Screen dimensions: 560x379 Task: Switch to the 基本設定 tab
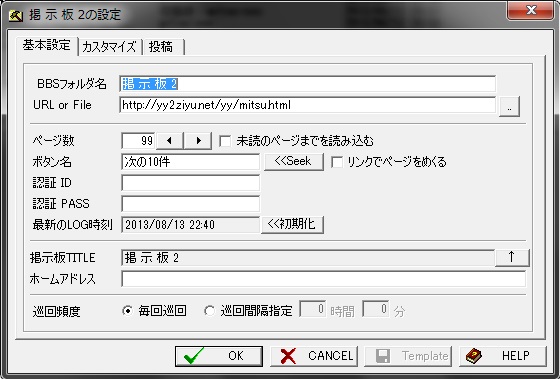pyautogui.click(x=47, y=45)
